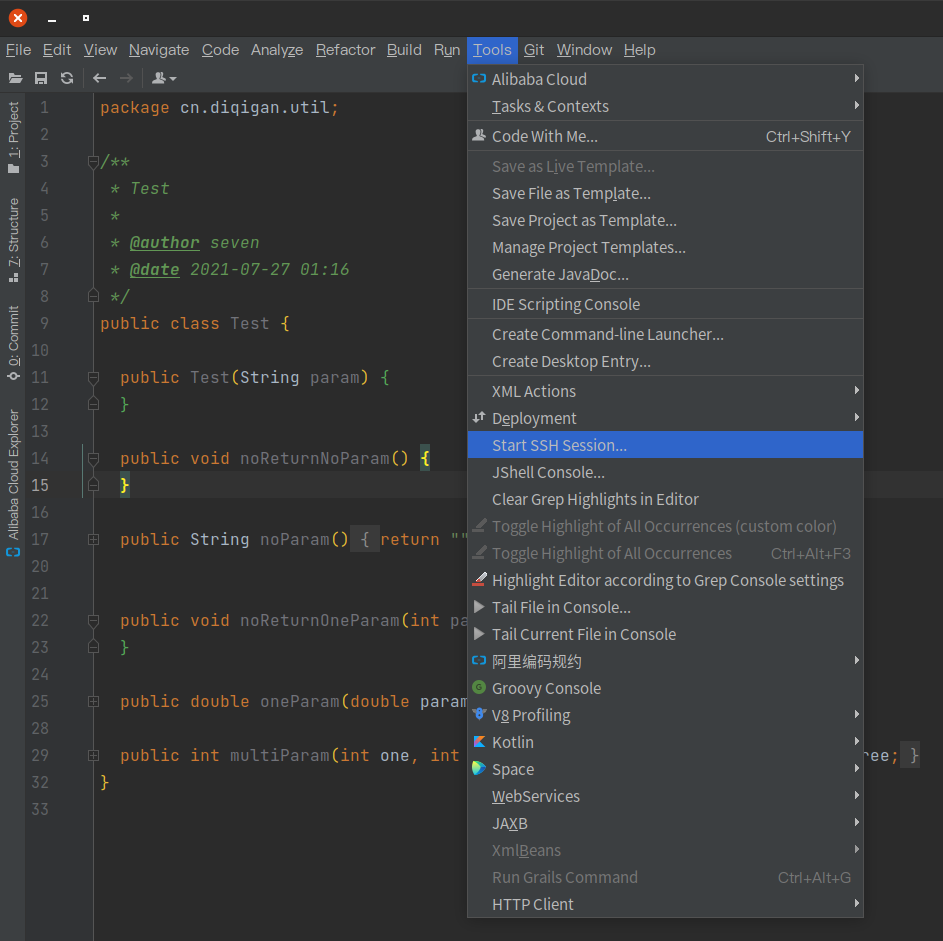Viewport: 943px width, 941px height.
Task: Click the Synchronize refresh toolbar icon
Action: (67, 78)
